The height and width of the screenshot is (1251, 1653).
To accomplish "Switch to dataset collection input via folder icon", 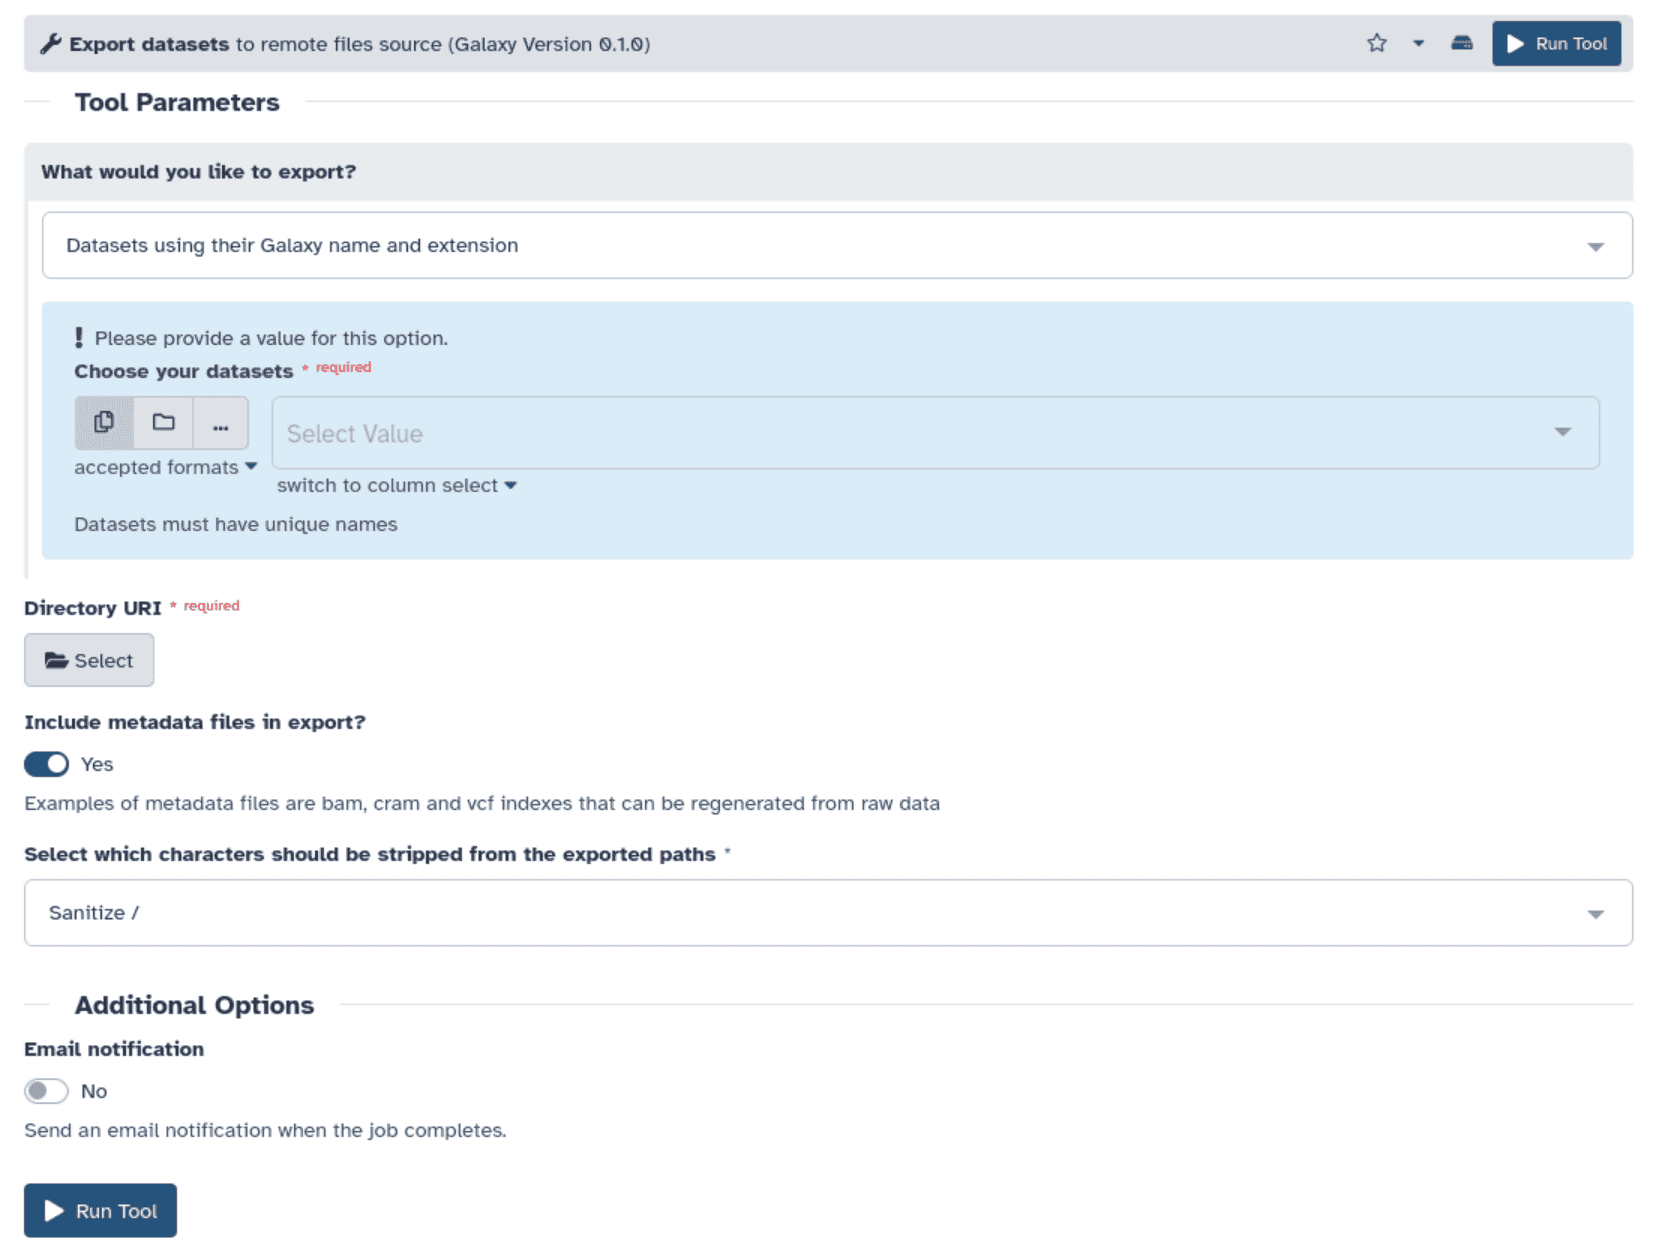I will [162, 422].
